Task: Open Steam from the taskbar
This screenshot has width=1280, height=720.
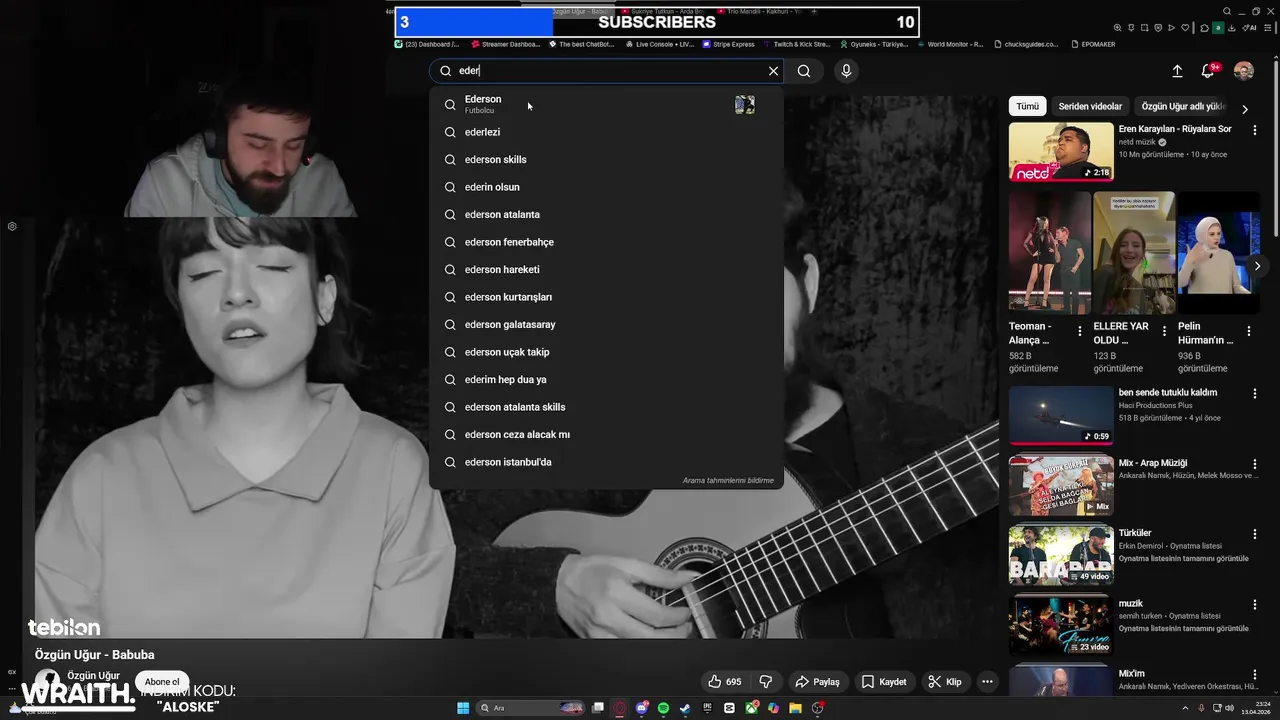Action: click(x=685, y=708)
